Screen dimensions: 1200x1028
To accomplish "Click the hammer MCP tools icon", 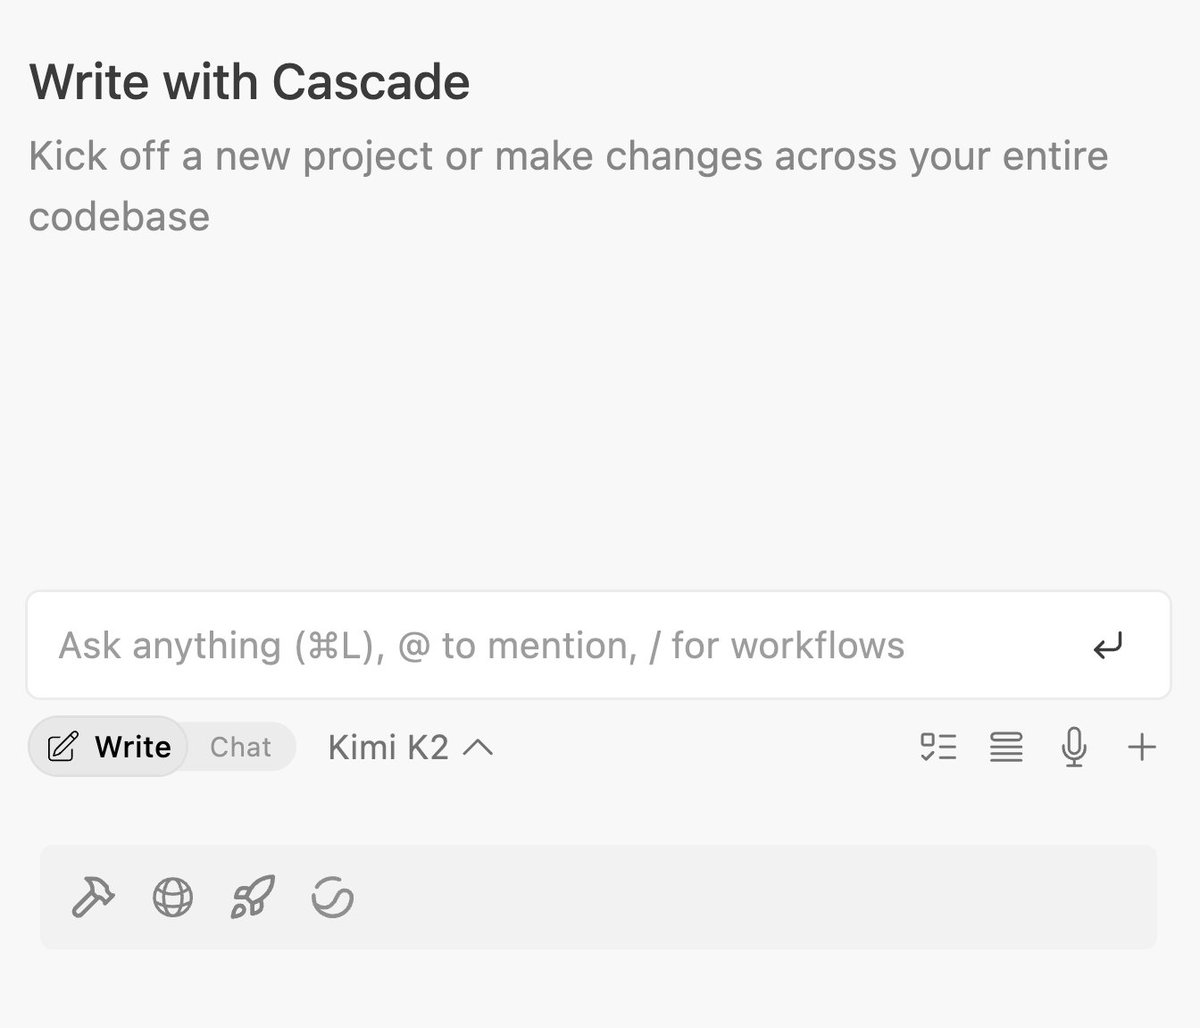I will (x=93, y=897).
